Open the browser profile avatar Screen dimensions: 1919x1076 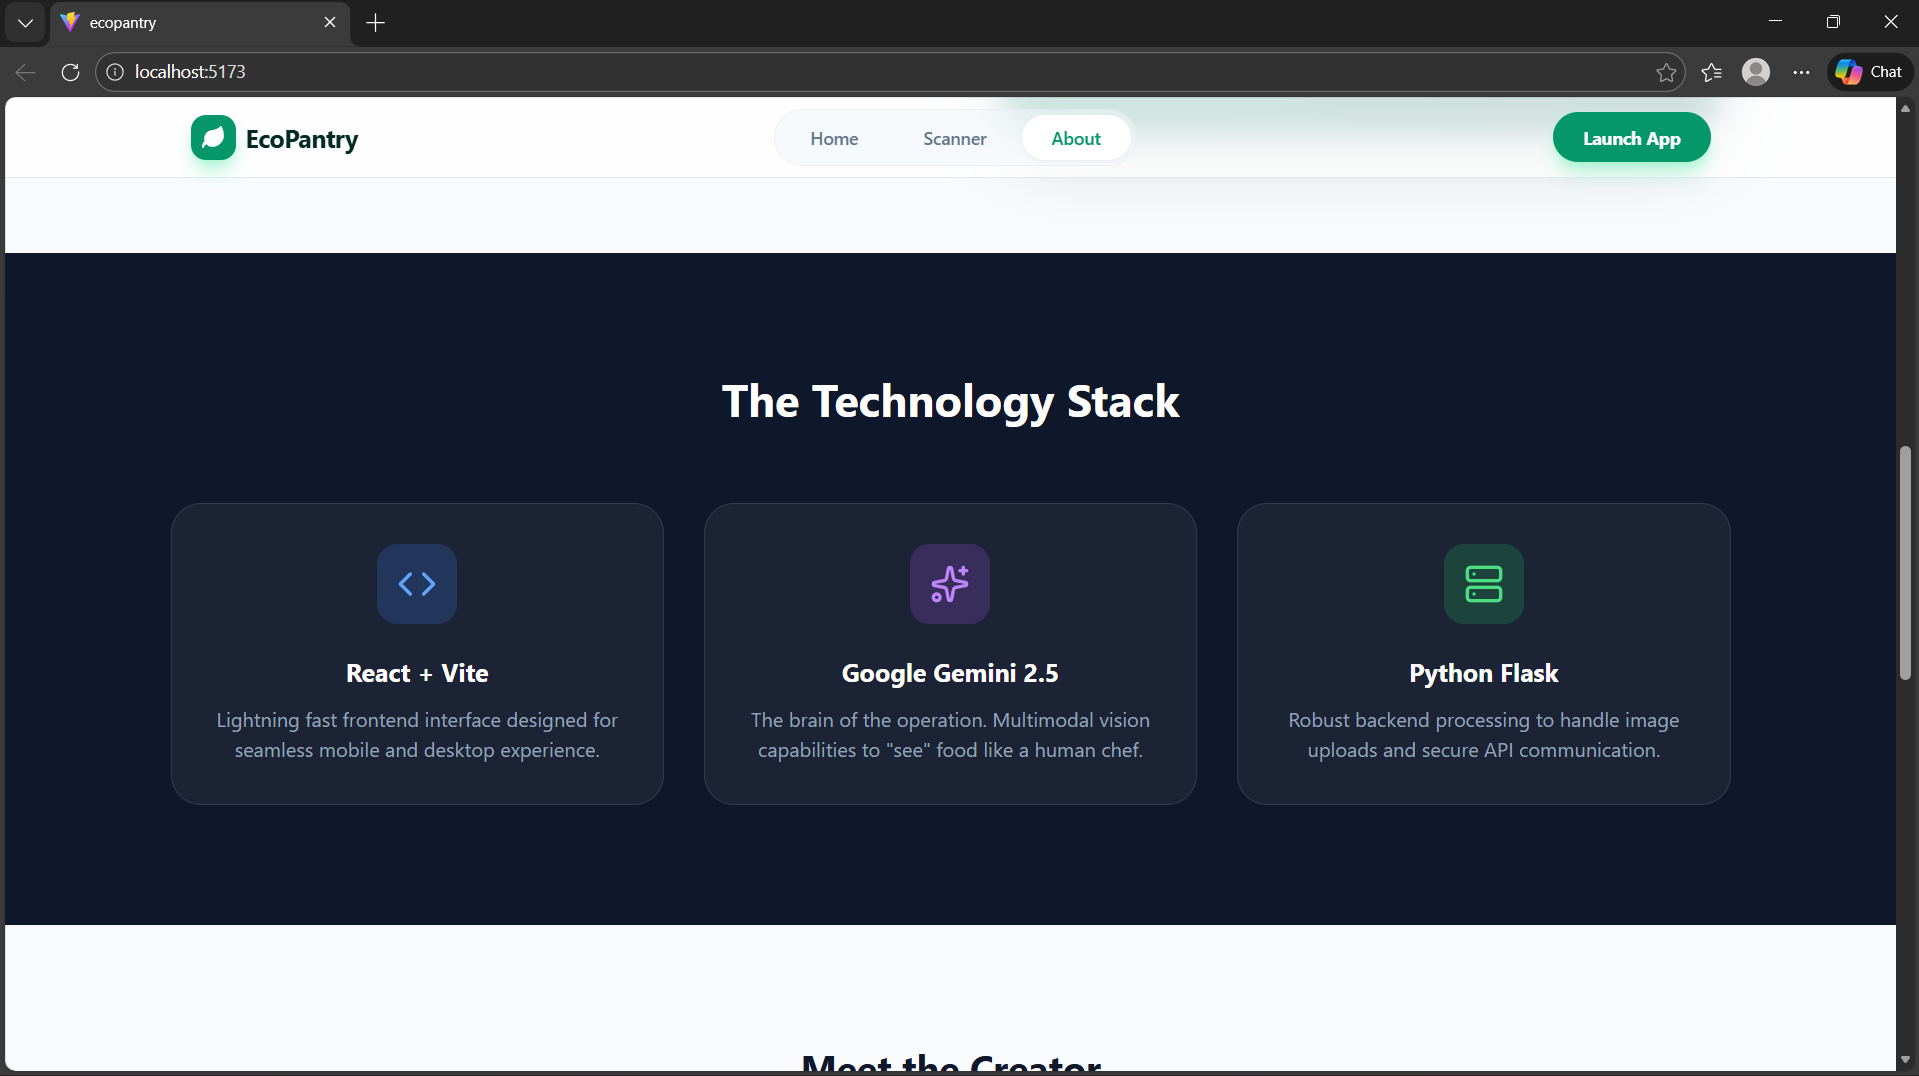[x=1756, y=72]
